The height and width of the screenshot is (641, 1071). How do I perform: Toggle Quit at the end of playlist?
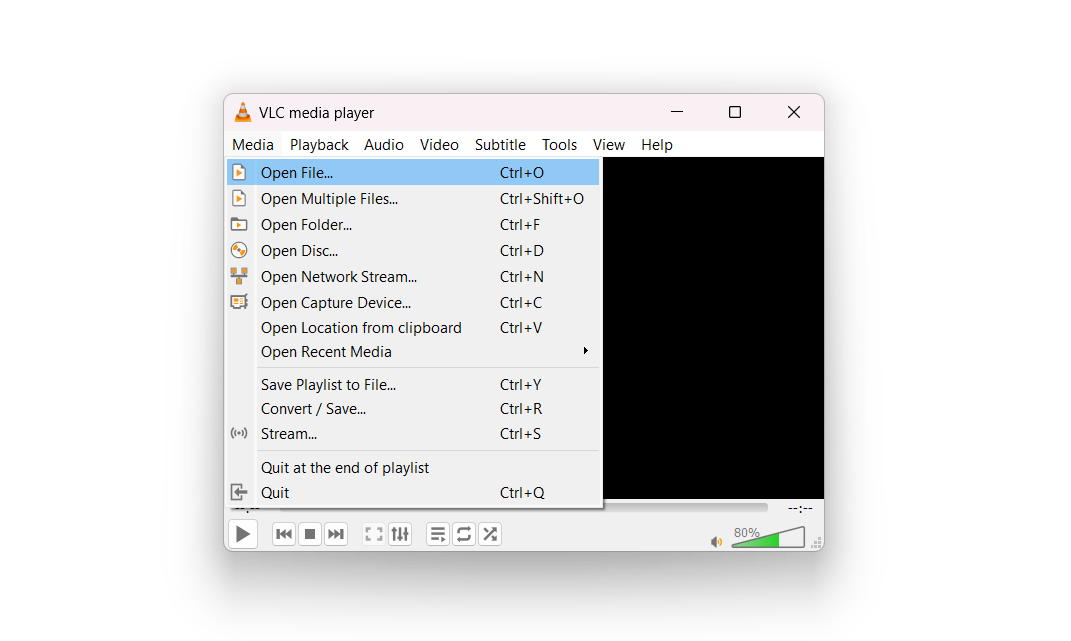coord(413,467)
